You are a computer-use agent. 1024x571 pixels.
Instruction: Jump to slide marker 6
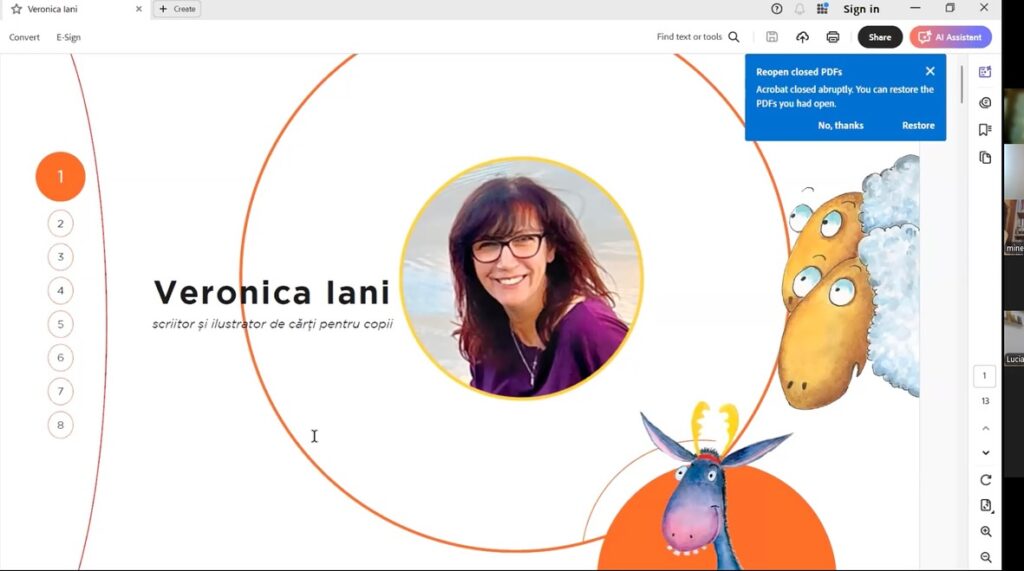(60, 357)
